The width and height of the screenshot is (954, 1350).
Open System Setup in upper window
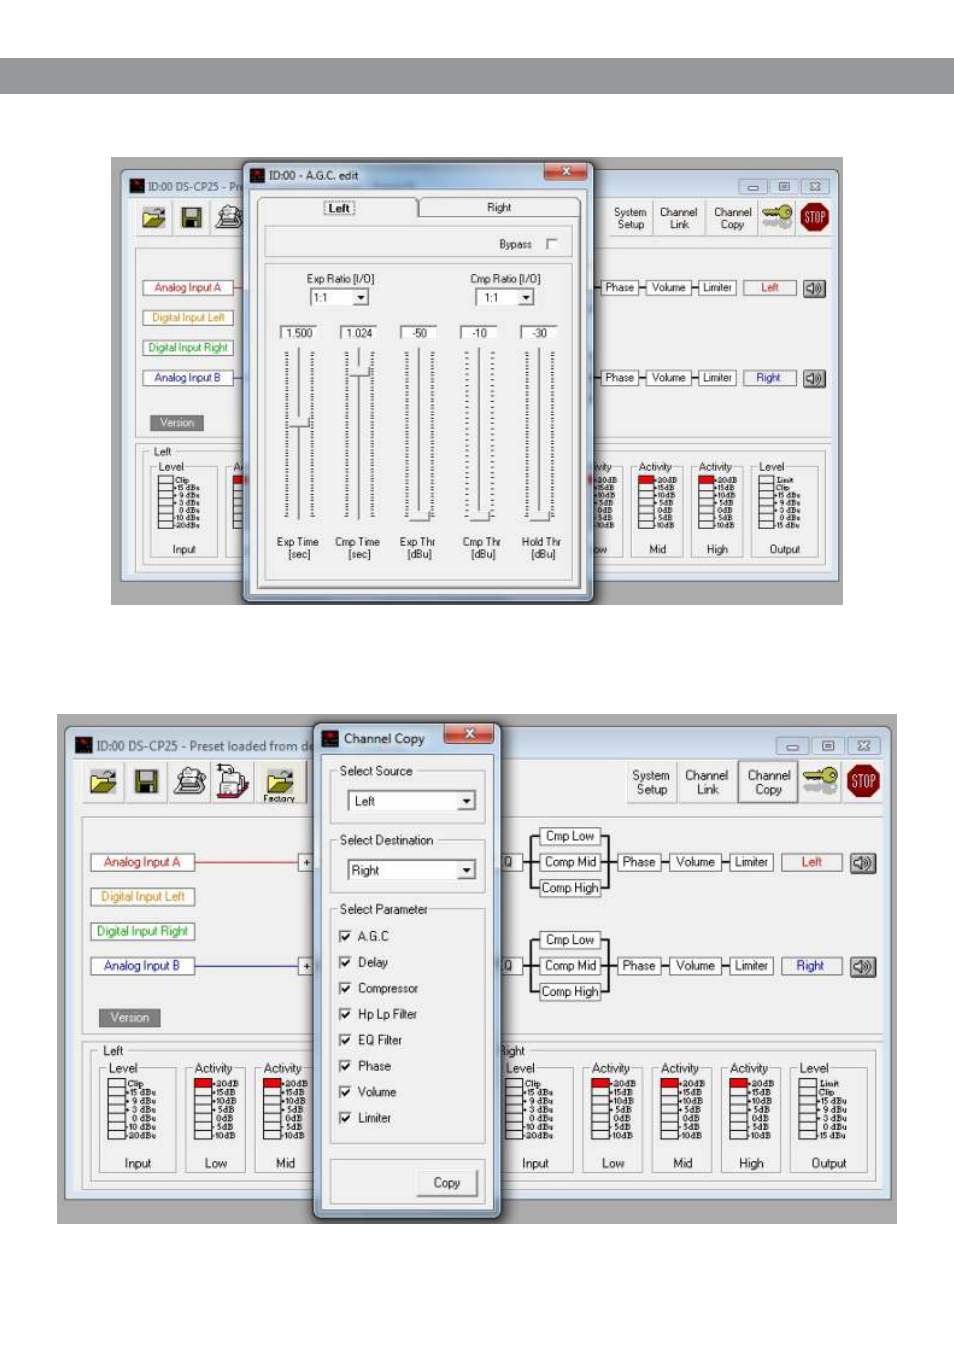pos(630,218)
